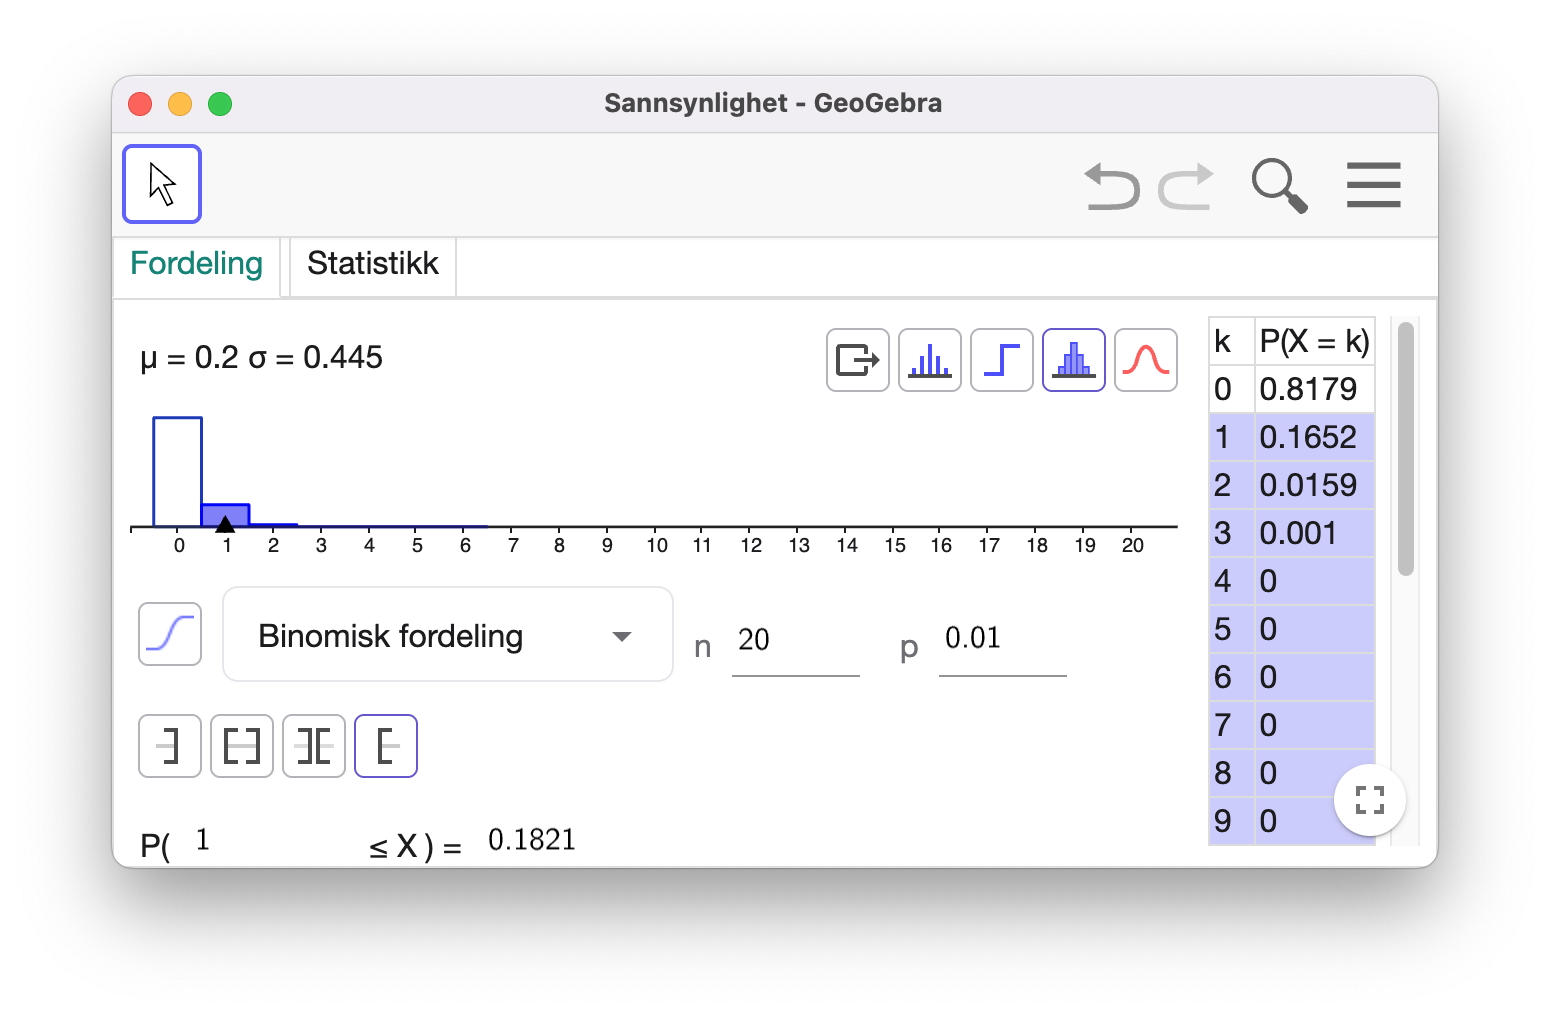1550x1016 pixels.
Task: Click the n parameter input field
Action: pyautogui.click(x=795, y=641)
